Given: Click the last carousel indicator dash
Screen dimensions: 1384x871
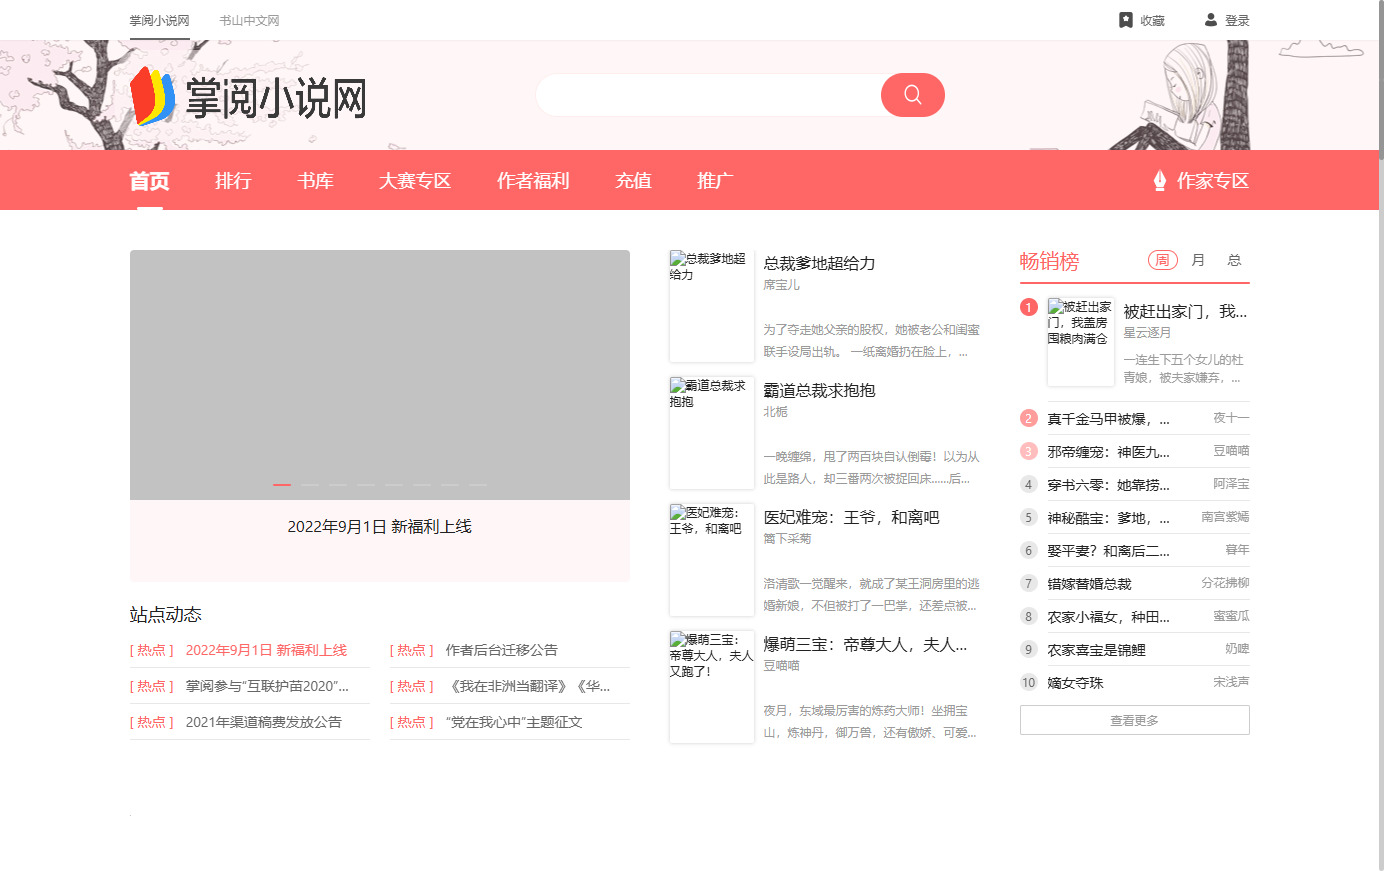Looking at the screenshot, I should (x=478, y=485).
